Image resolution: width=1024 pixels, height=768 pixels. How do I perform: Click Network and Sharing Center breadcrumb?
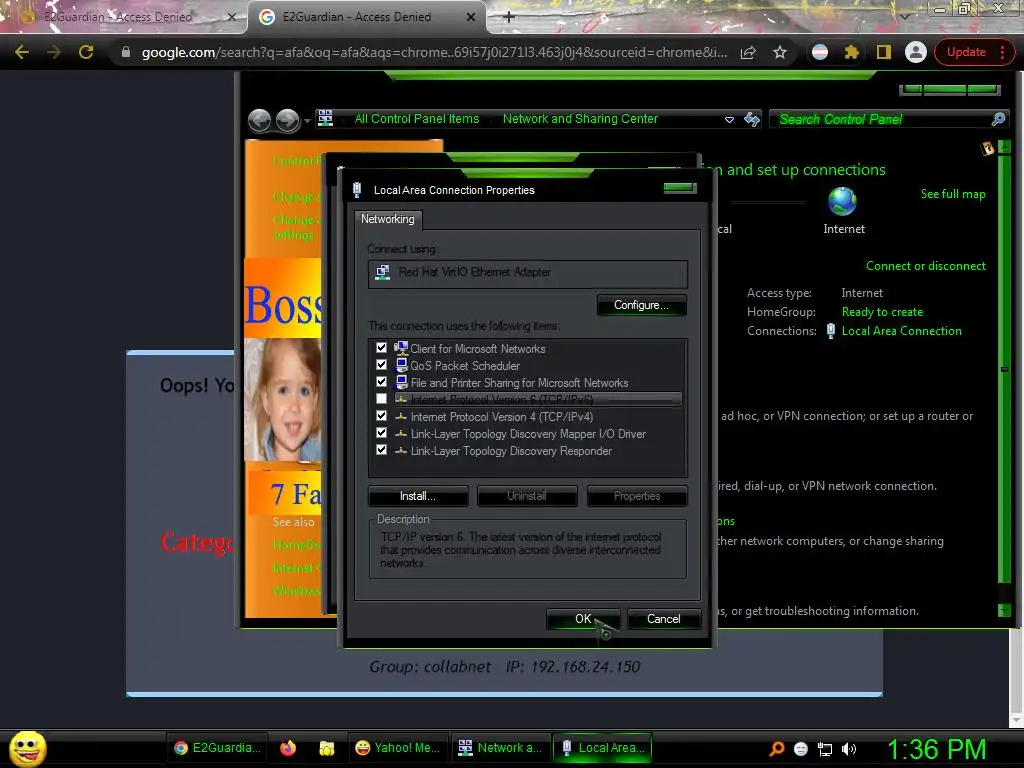click(x=580, y=119)
